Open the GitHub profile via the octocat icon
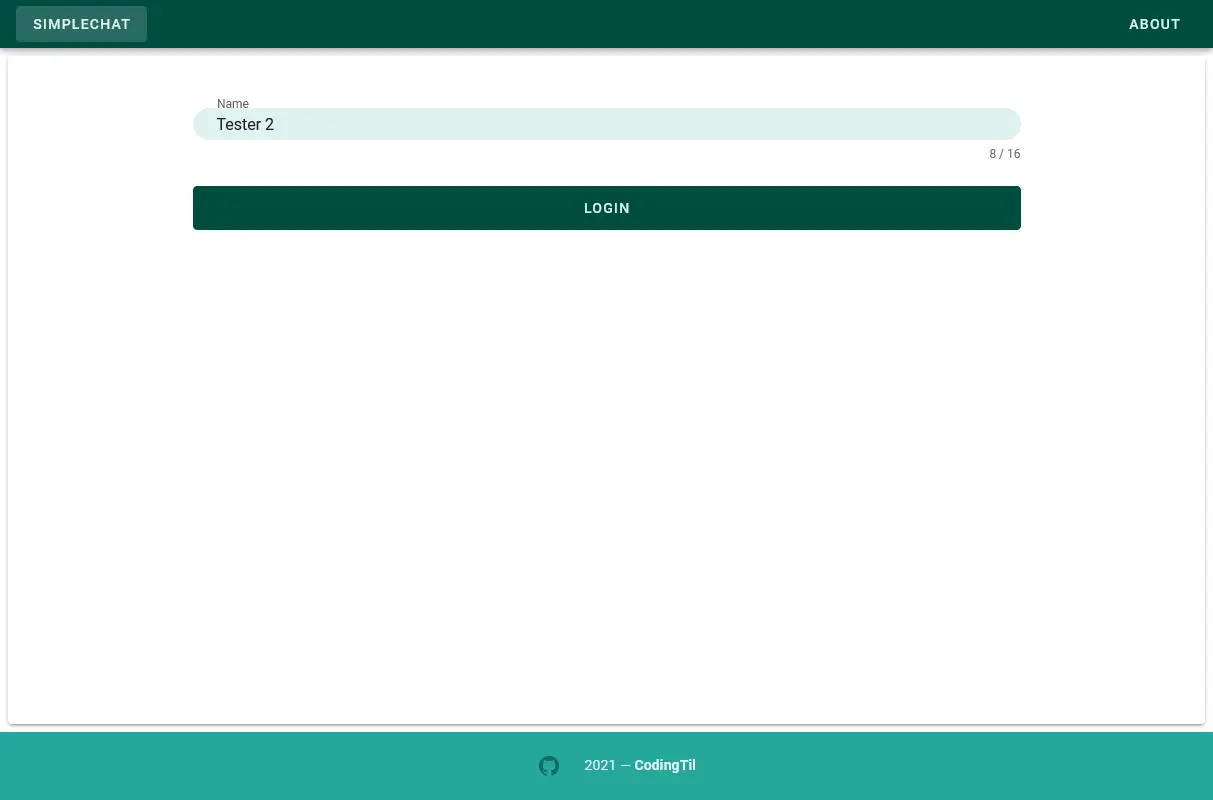Viewport: 1213px width, 800px height. [x=549, y=765]
